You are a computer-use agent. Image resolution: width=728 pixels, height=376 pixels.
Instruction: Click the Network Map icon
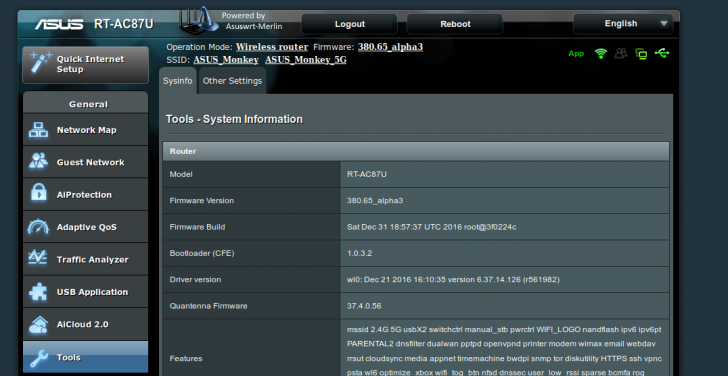[38, 130]
